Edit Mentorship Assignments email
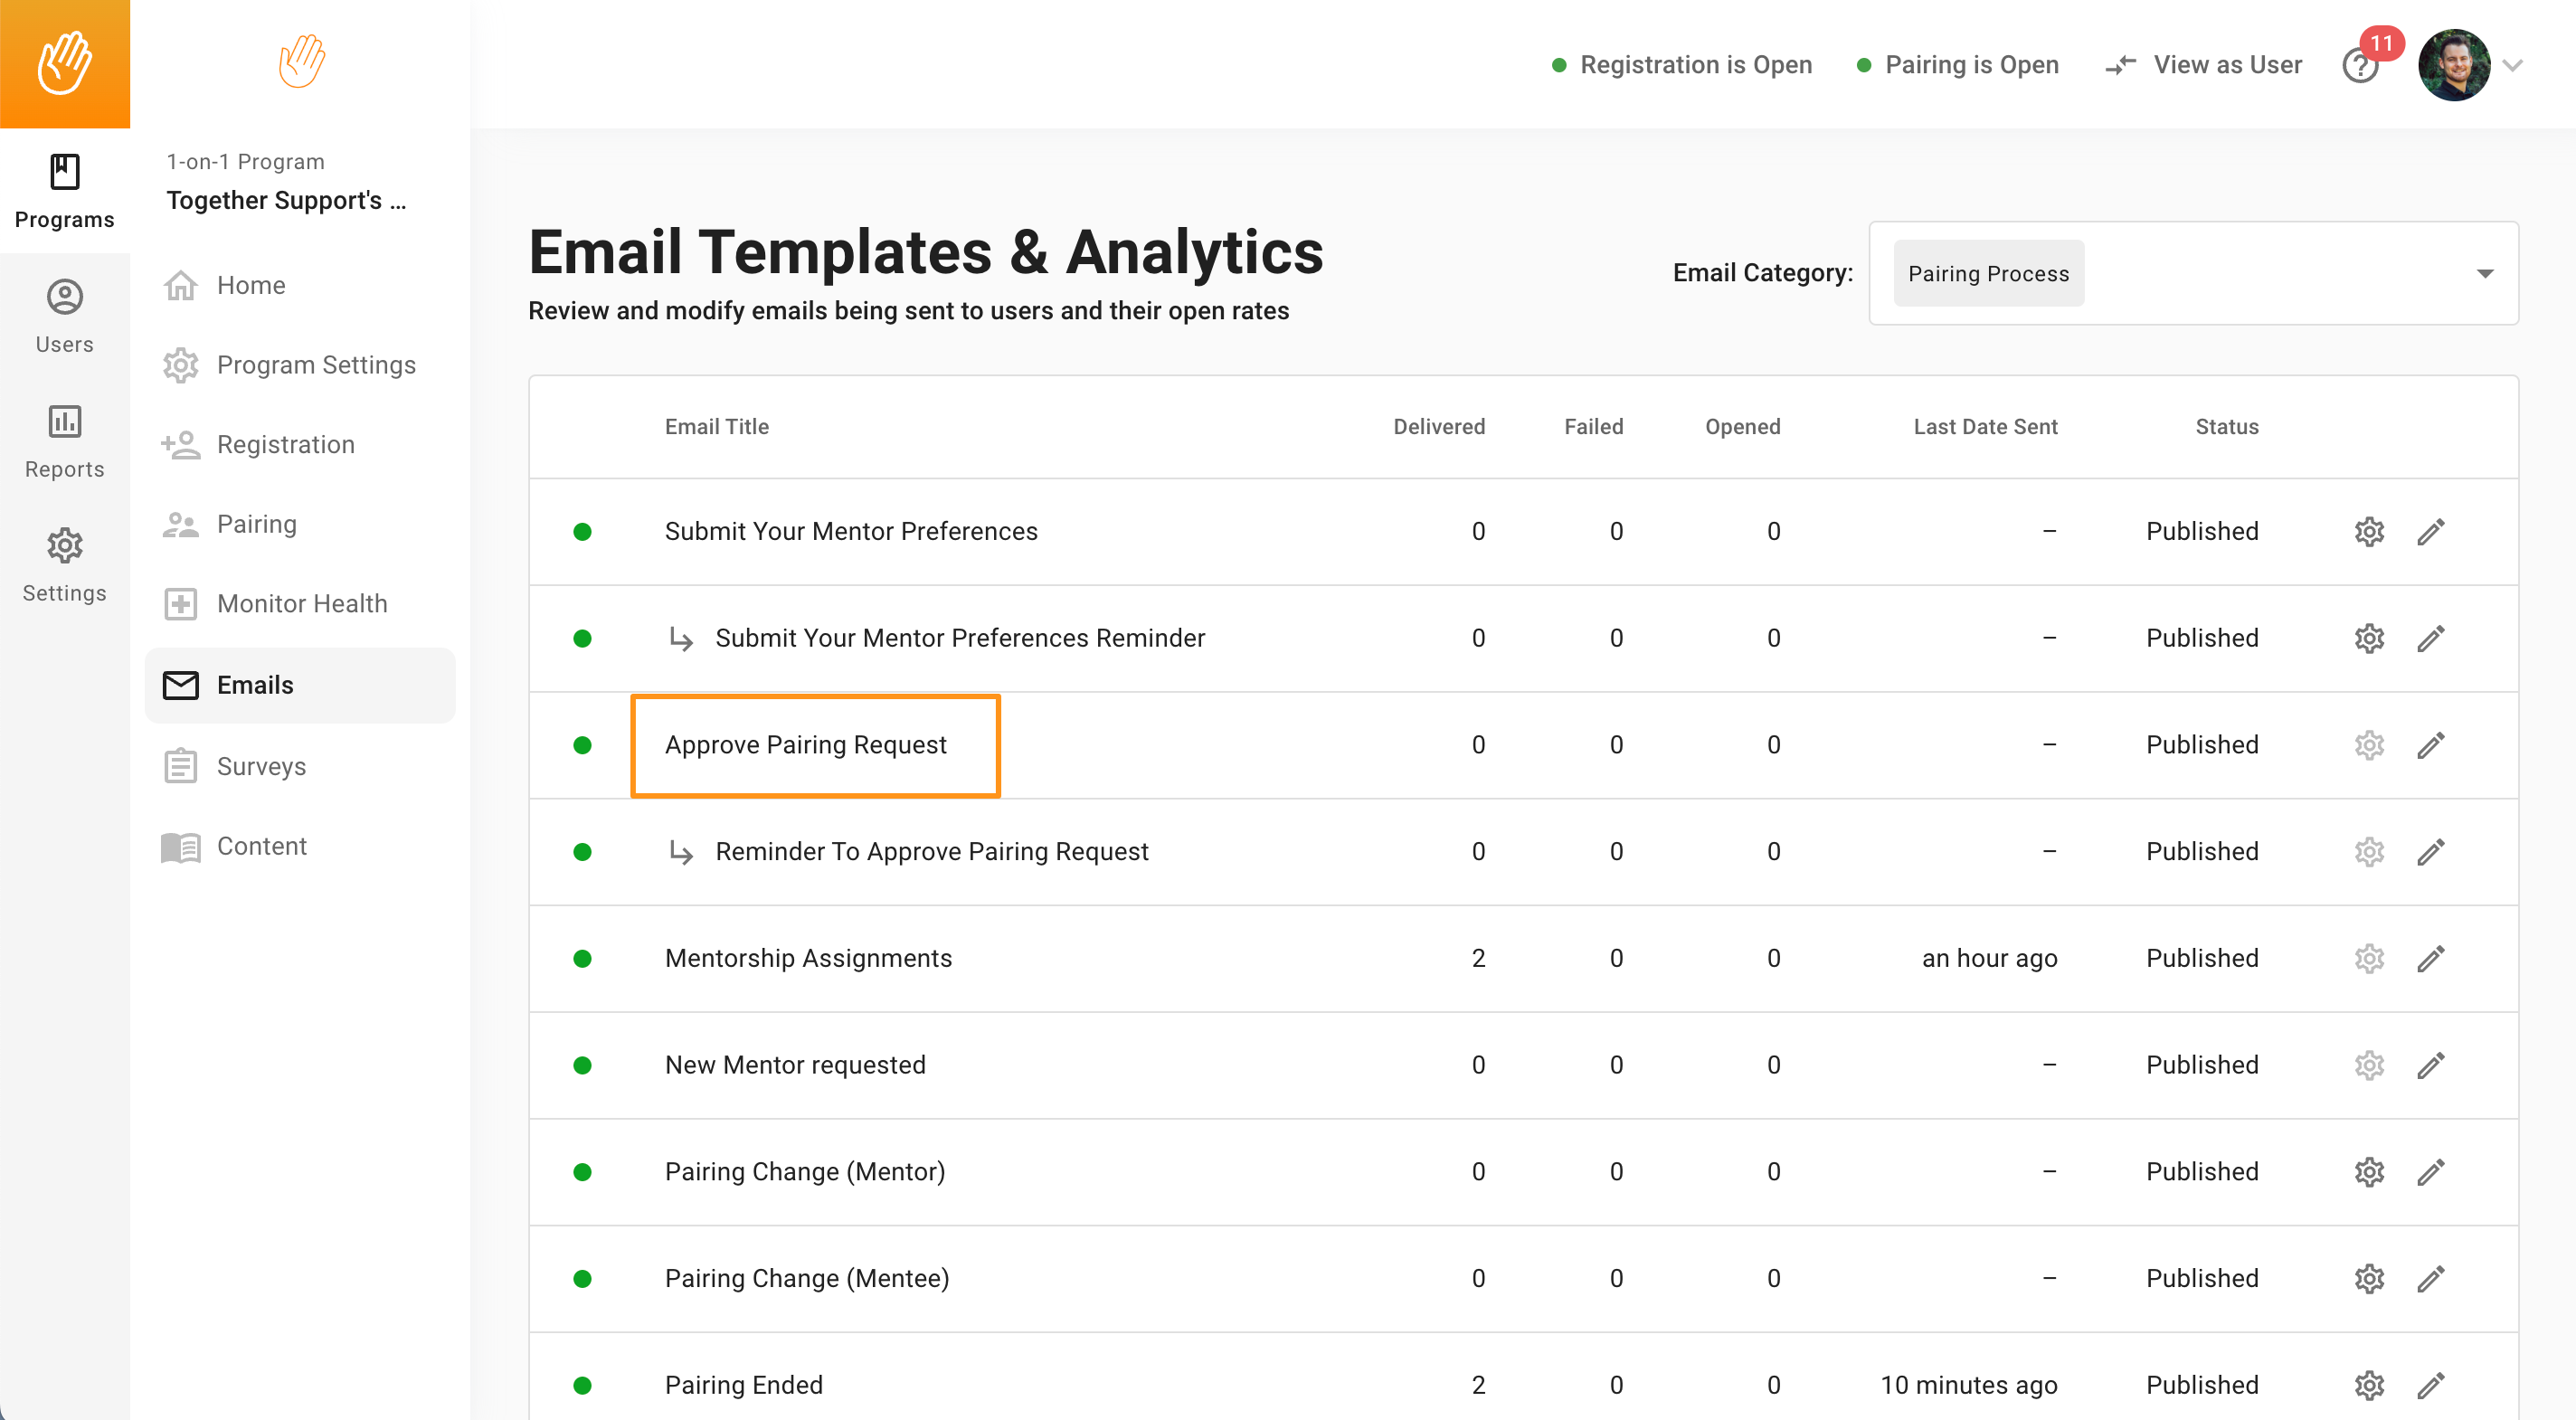The image size is (2576, 1420). pos(2431,959)
